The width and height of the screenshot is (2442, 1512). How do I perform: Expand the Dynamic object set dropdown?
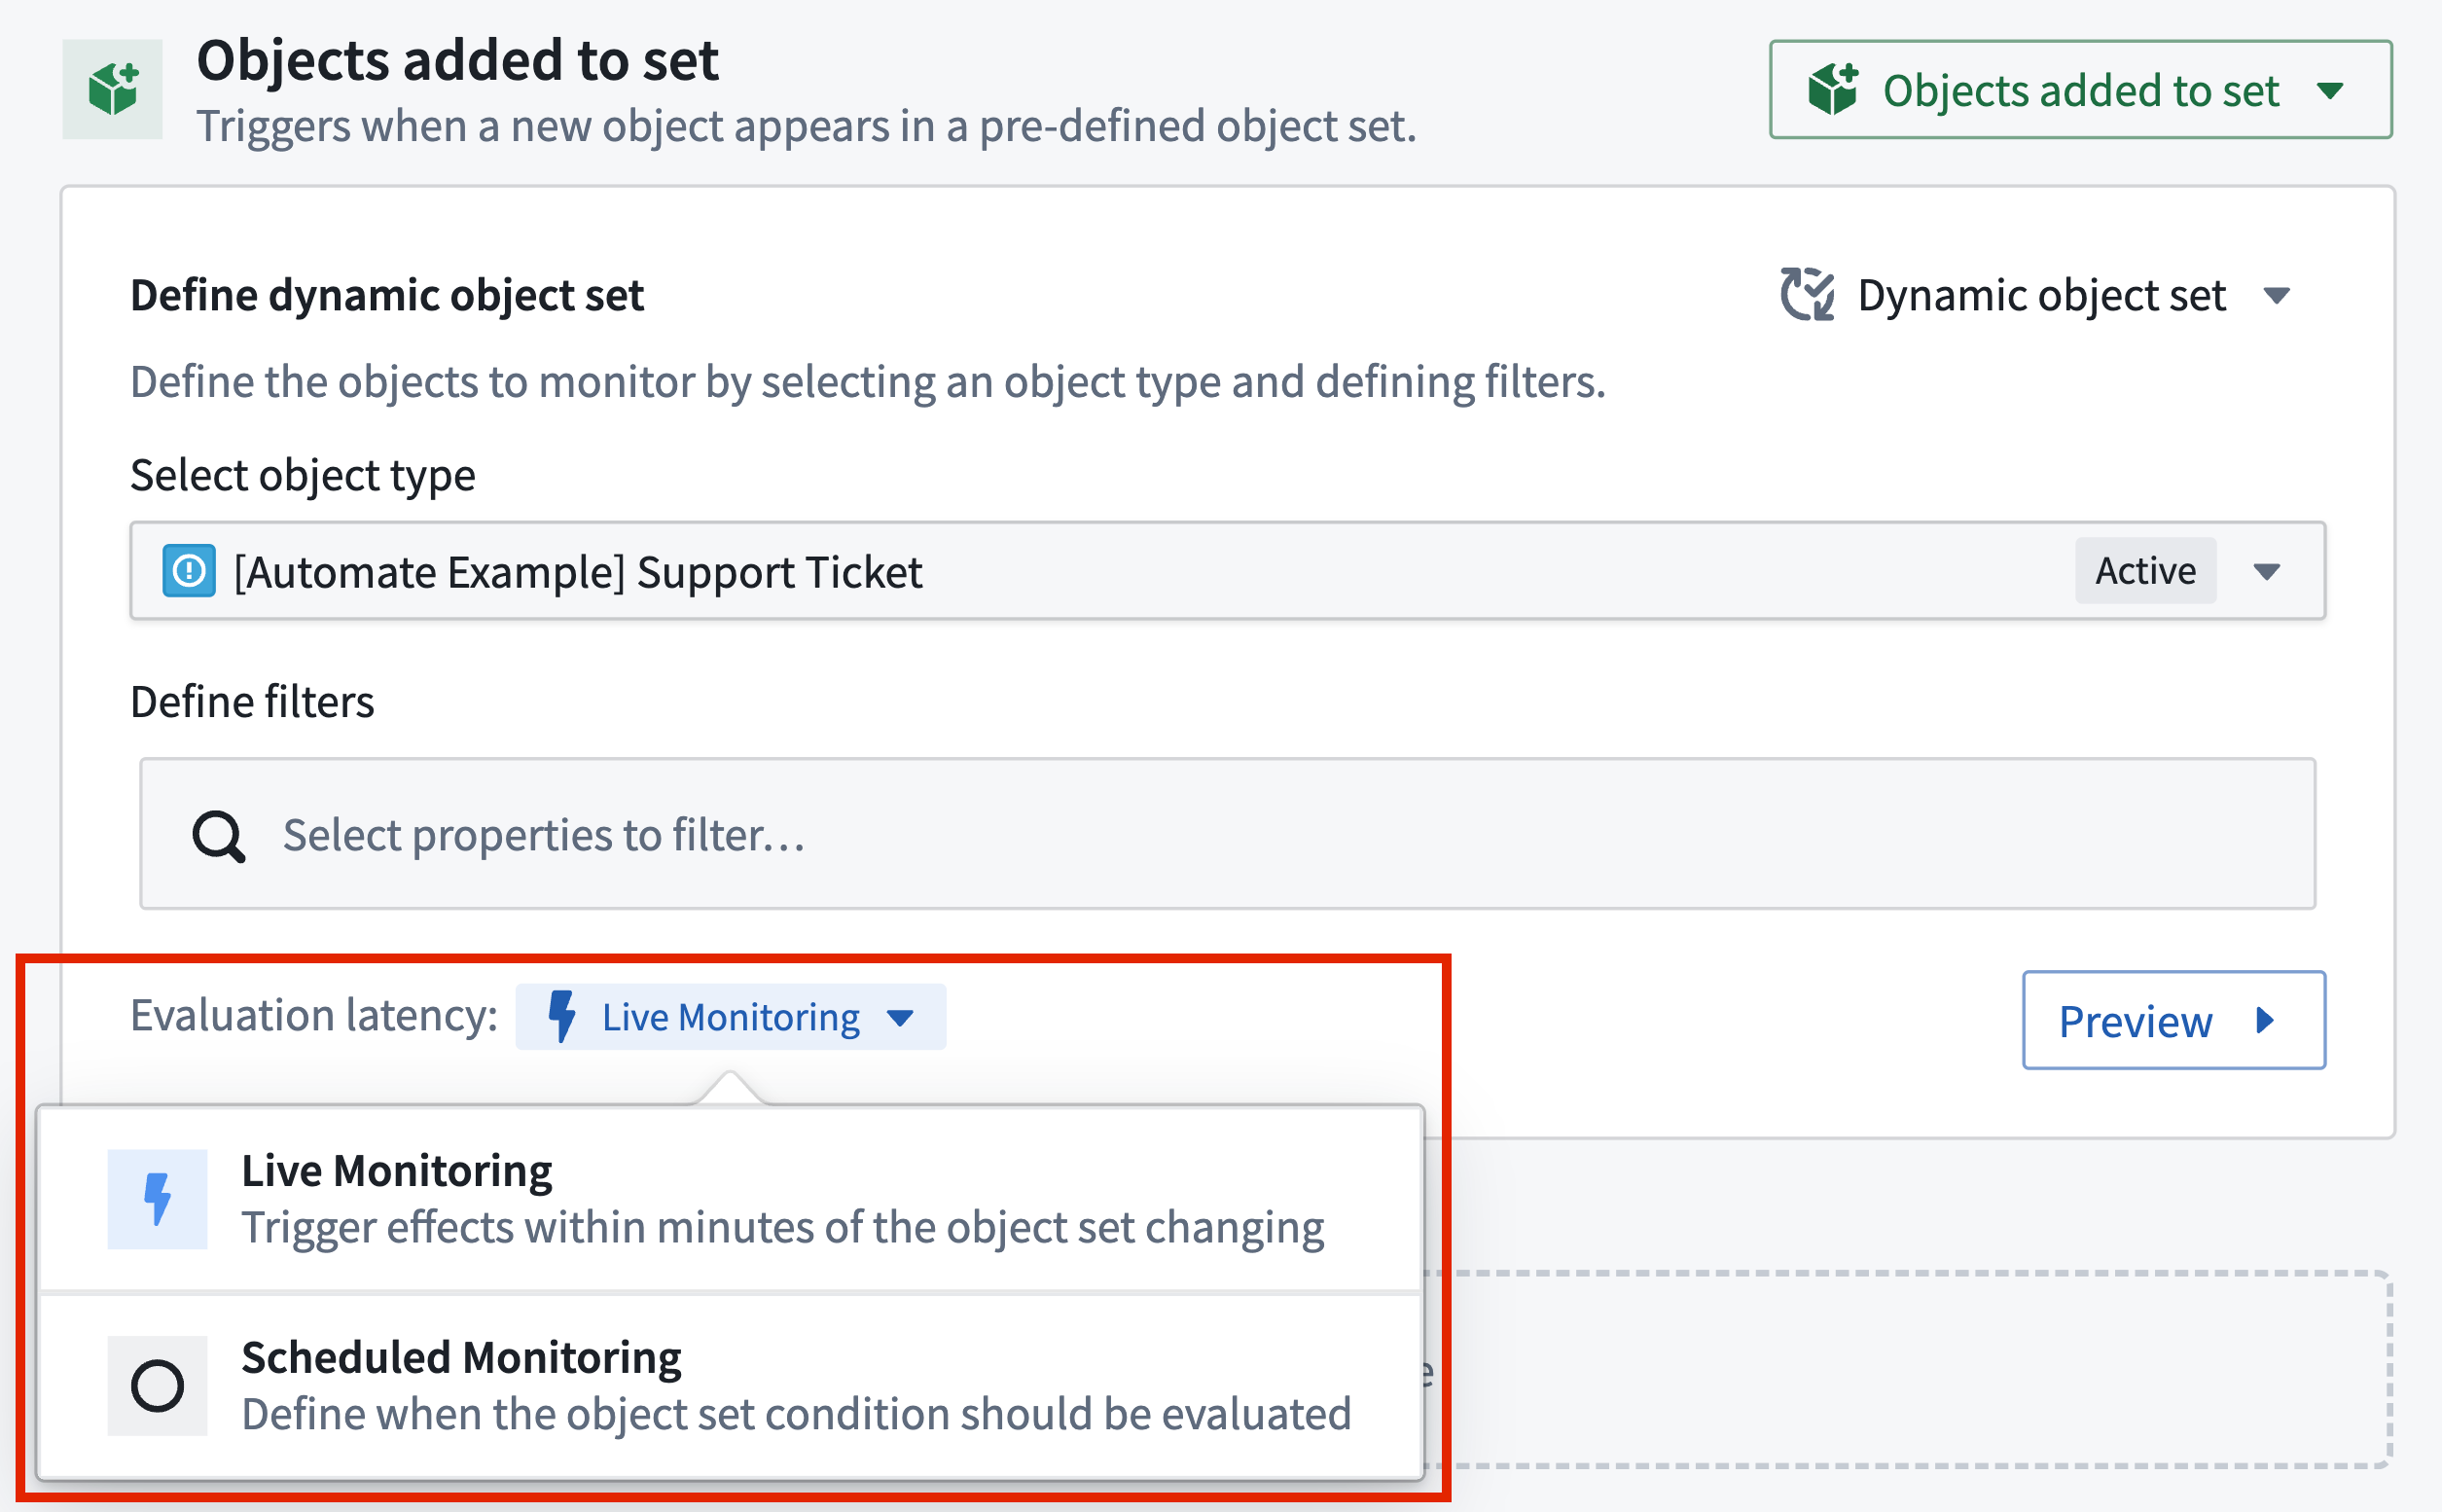click(x=2036, y=295)
